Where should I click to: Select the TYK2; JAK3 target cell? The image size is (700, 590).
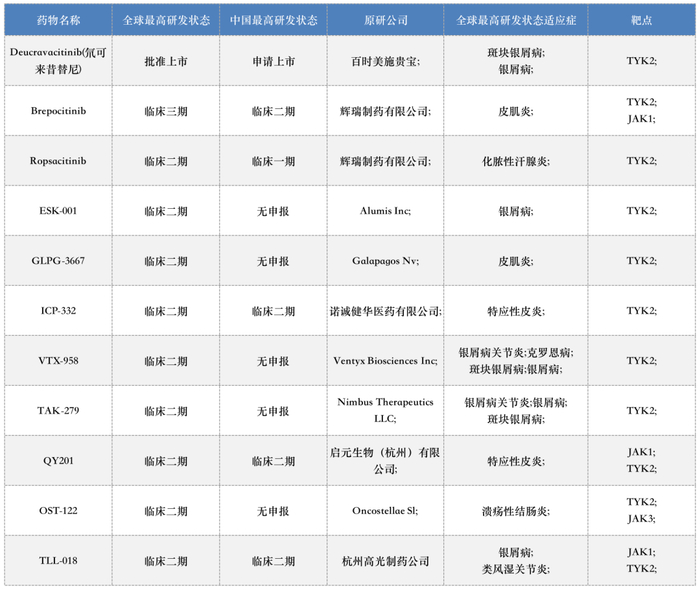(x=642, y=511)
